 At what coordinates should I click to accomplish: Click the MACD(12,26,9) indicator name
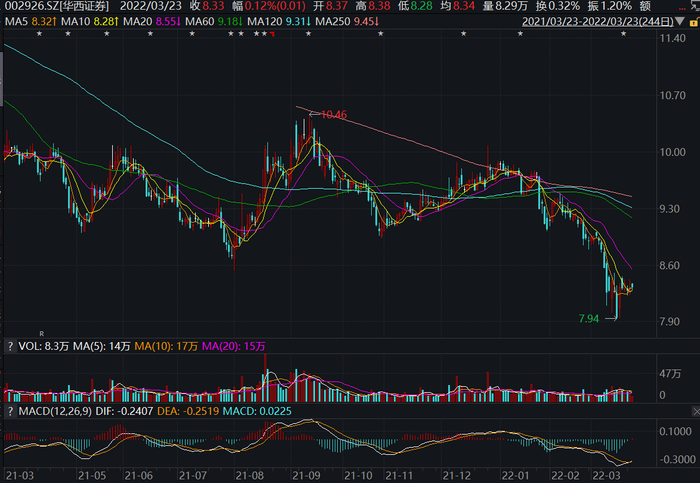point(55,411)
